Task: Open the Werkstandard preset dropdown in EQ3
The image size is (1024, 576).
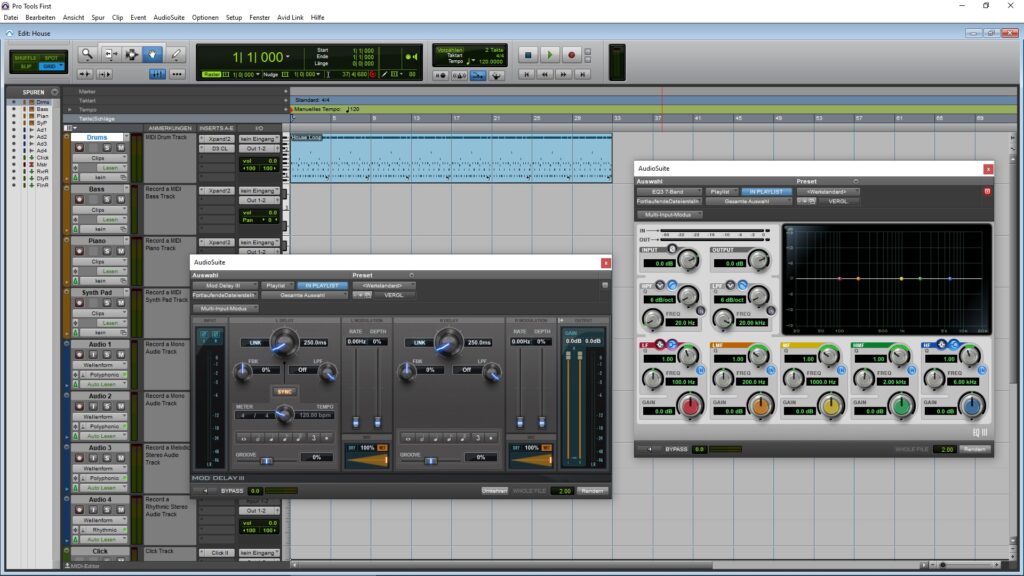Action: coord(827,192)
